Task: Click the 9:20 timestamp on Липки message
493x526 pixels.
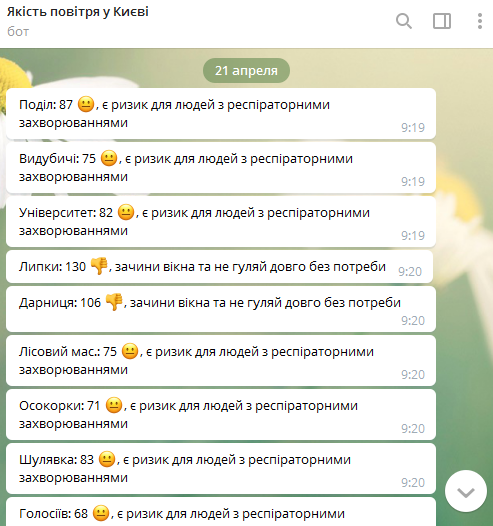Action: click(410, 271)
